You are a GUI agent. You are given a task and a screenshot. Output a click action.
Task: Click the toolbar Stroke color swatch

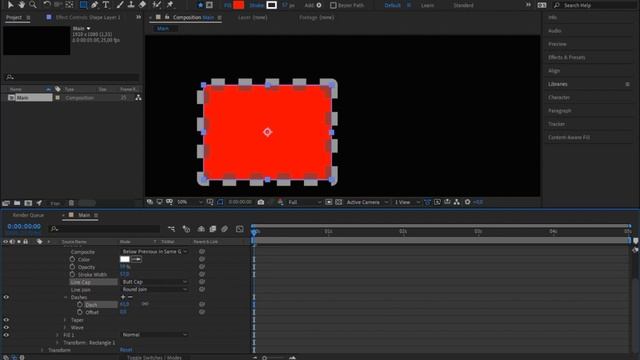[x=271, y=5]
